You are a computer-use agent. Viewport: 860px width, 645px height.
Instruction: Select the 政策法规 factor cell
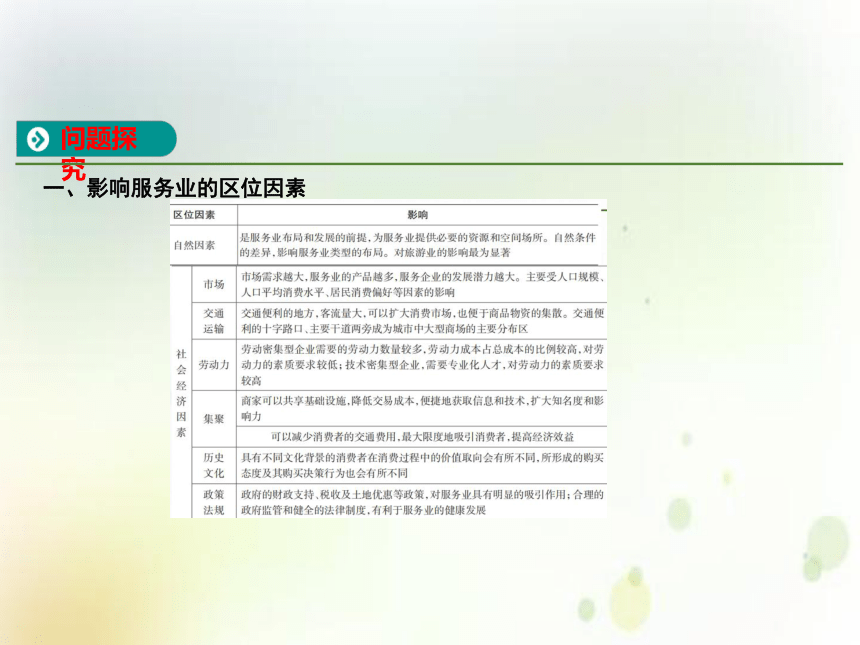coord(214,502)
